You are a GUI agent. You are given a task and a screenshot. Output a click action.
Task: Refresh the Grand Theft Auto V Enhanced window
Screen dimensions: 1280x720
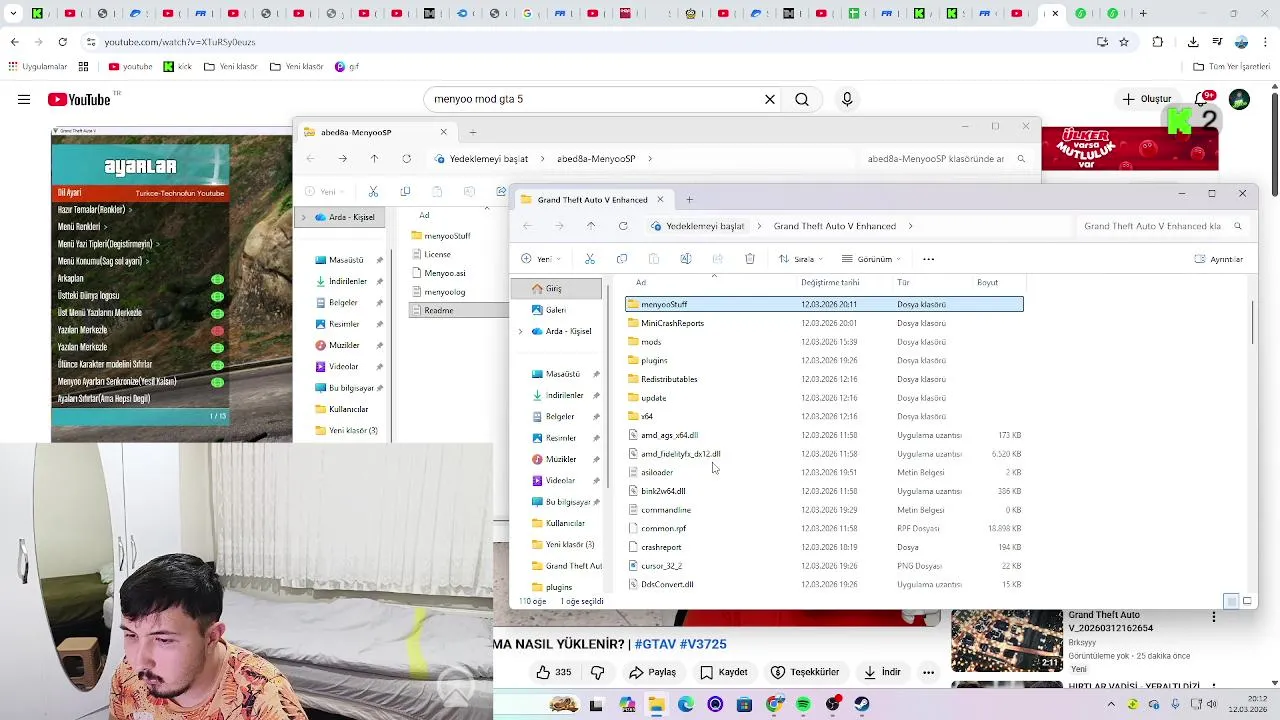(x=623, y=226)
